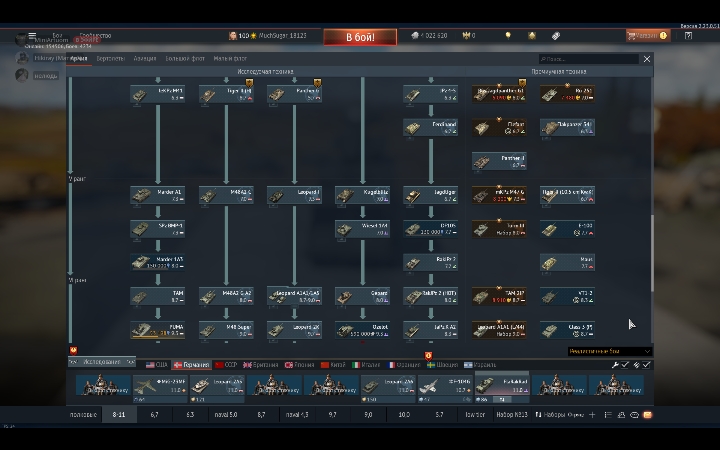Select the США nation tab

(157, 365)
